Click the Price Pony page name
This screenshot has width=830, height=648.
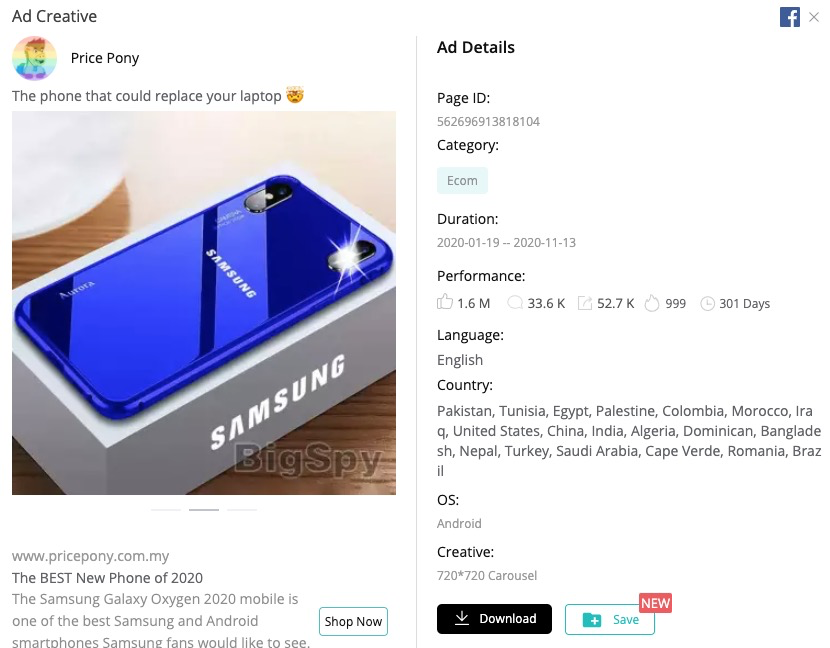[x=105, y=58]
